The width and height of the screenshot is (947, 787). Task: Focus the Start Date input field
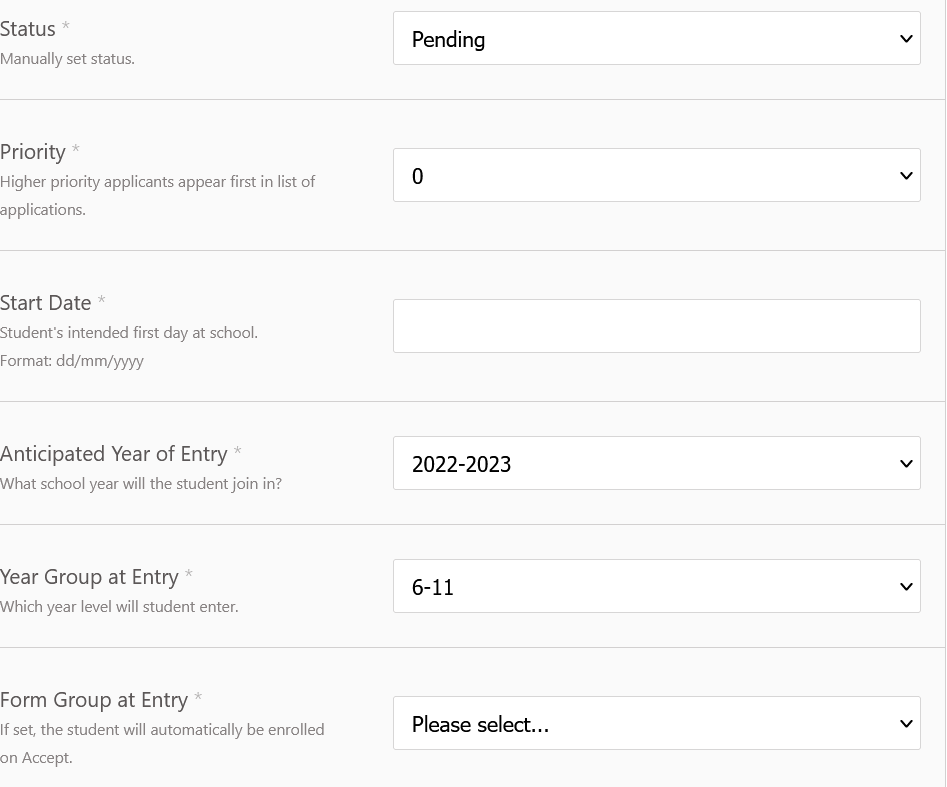pyautogui.click(x=656, y=326)
